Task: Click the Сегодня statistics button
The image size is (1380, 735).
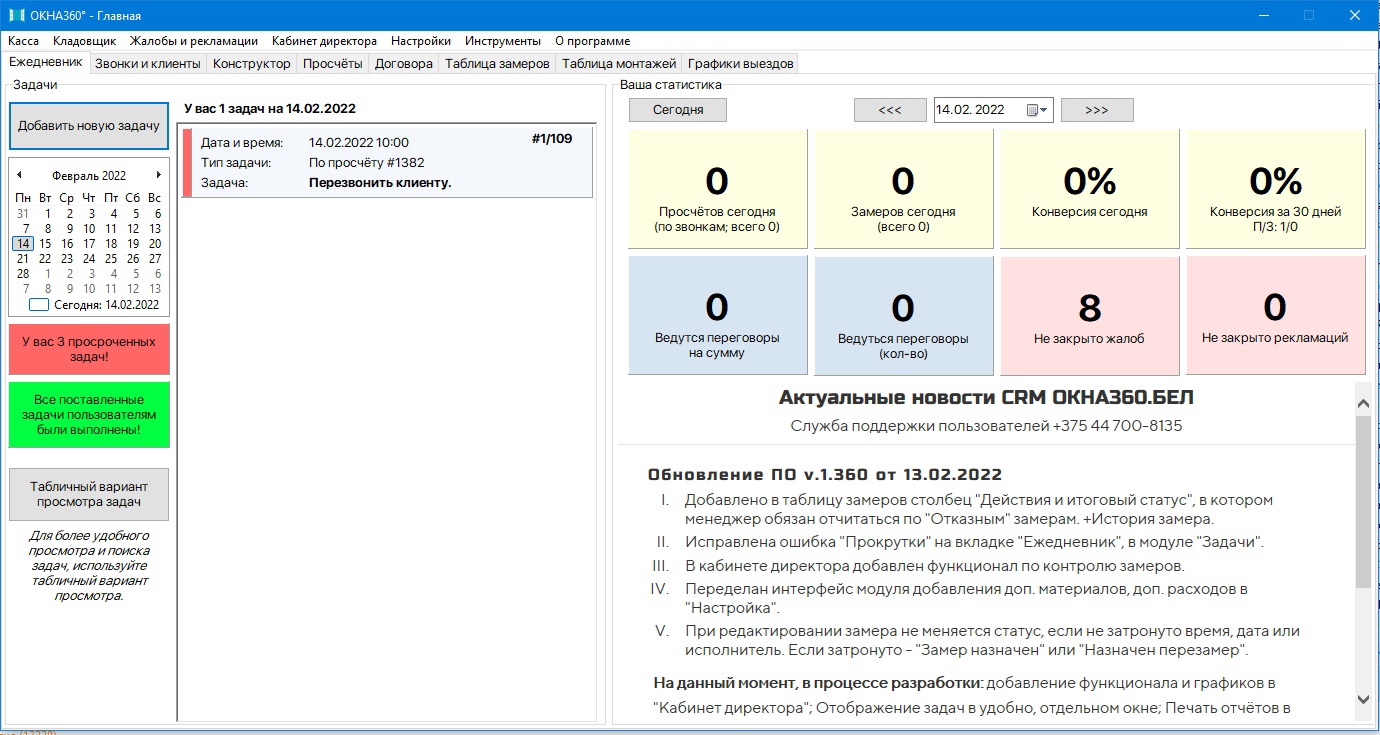Action: pos(678,110)
